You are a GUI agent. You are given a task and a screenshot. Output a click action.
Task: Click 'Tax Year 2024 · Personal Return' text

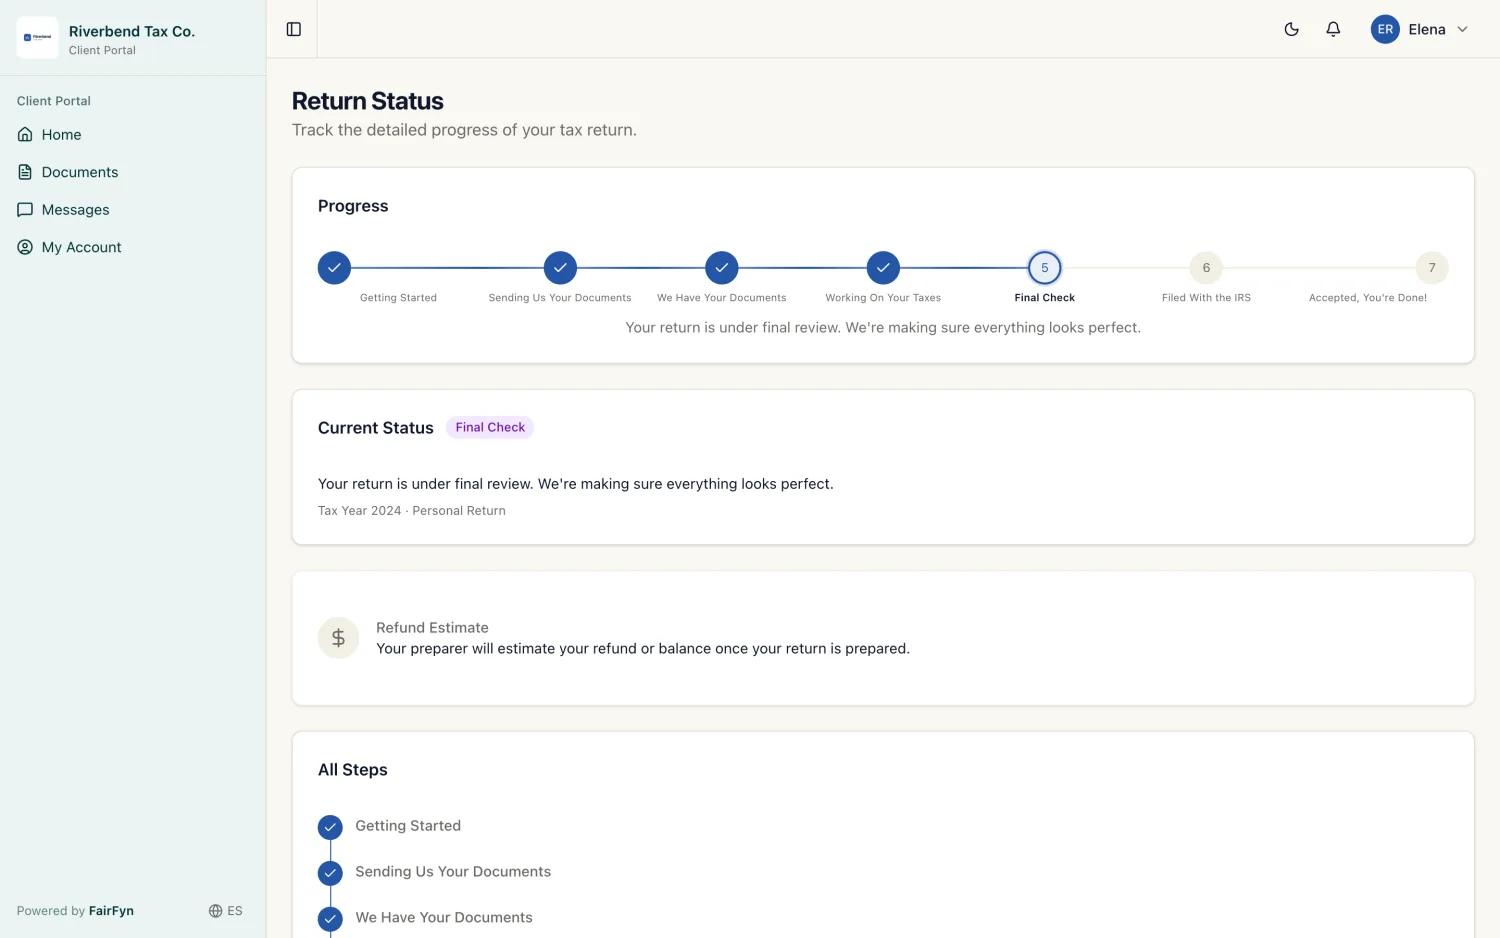(412, 511)
